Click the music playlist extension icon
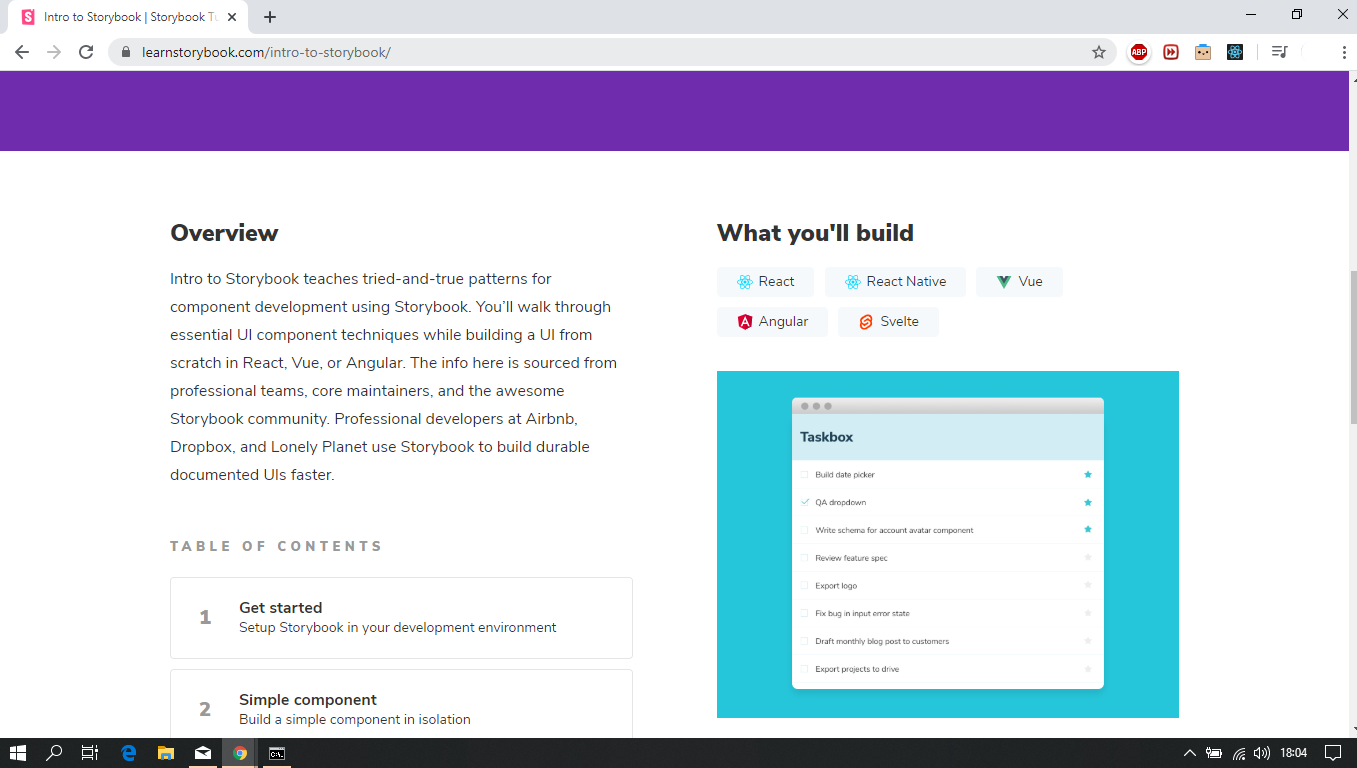This screenshot has width=1357, height=768. click(x=1278, y=51)
